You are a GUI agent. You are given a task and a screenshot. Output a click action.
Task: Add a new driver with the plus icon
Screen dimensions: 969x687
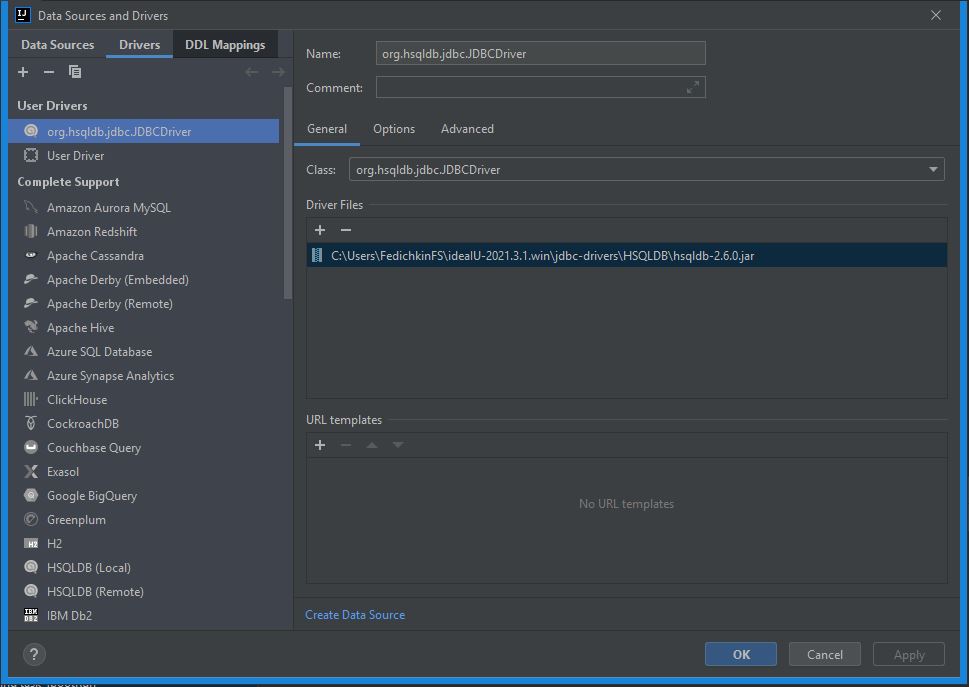(x=23, y=72)
